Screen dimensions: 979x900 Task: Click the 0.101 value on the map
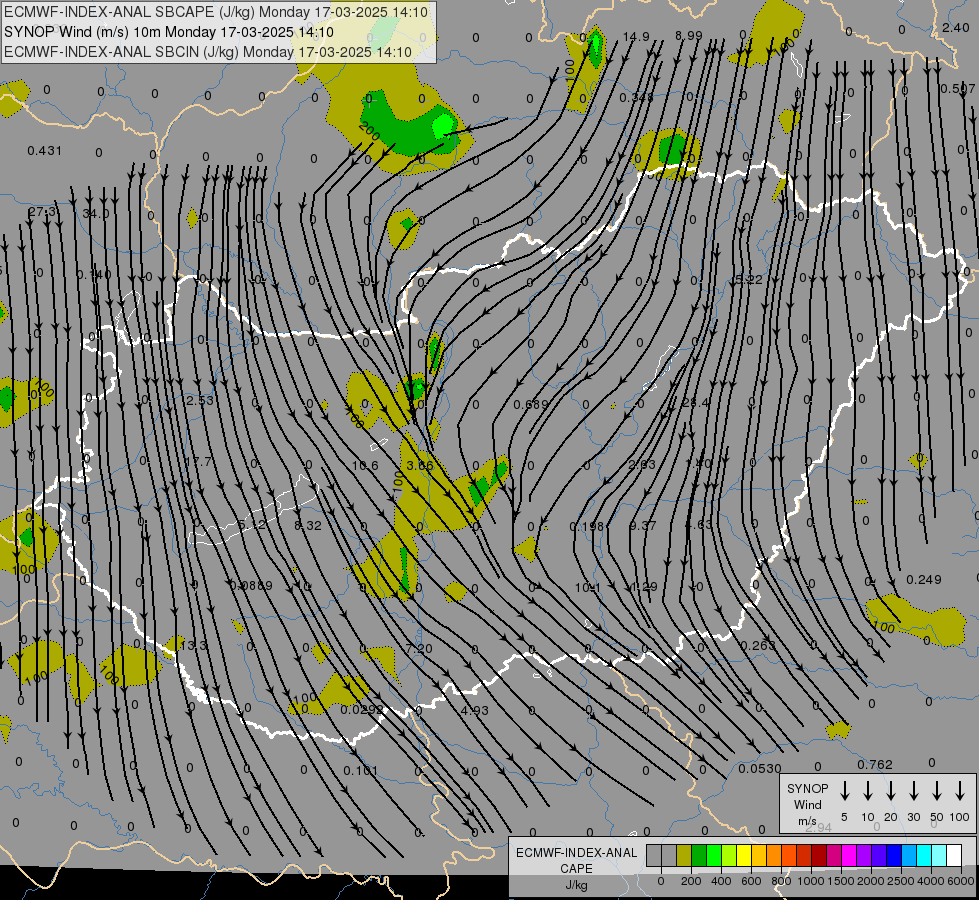pos(361,771)
